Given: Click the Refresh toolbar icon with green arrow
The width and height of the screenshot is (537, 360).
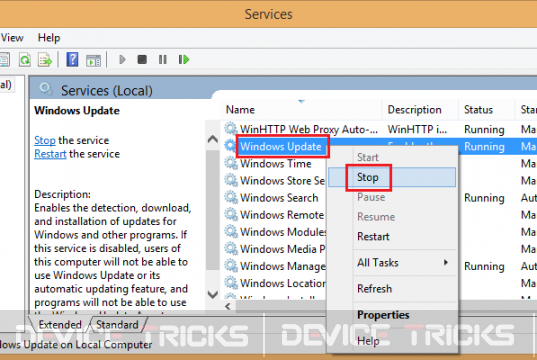Looking at the screenshot, I should coord(25,60).
